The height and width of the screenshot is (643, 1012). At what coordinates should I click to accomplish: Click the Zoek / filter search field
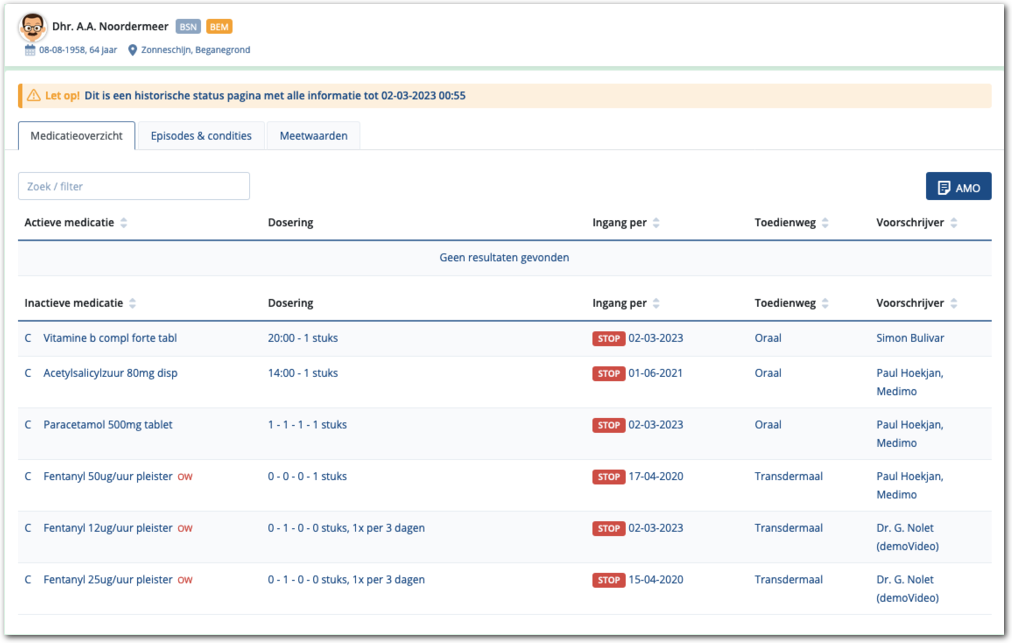point(134,186)
